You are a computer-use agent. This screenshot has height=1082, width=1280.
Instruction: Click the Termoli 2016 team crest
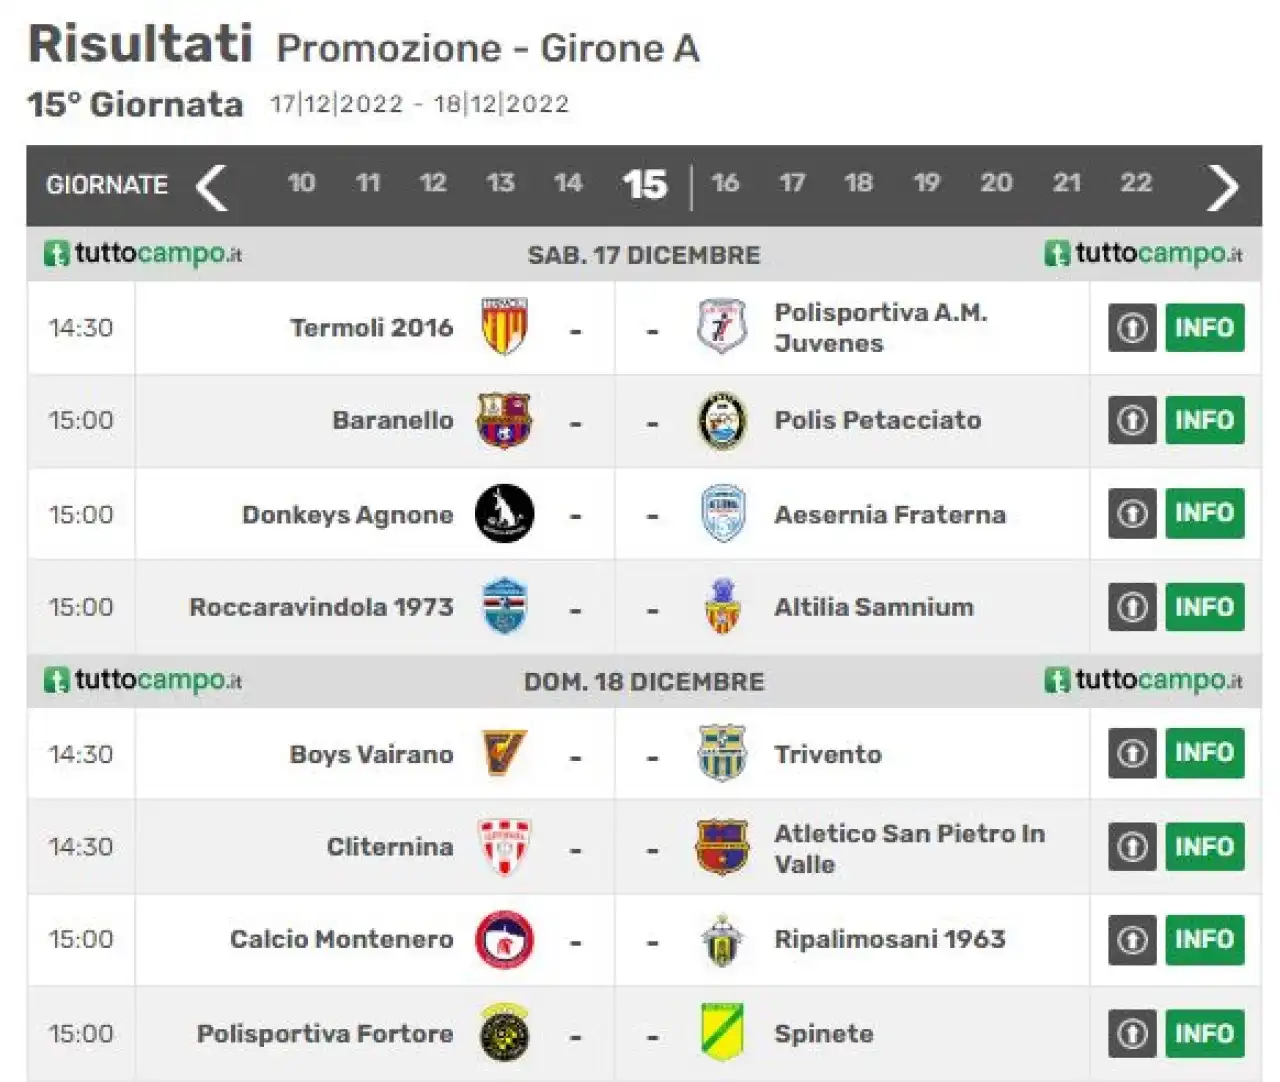(x=504, y=327)
